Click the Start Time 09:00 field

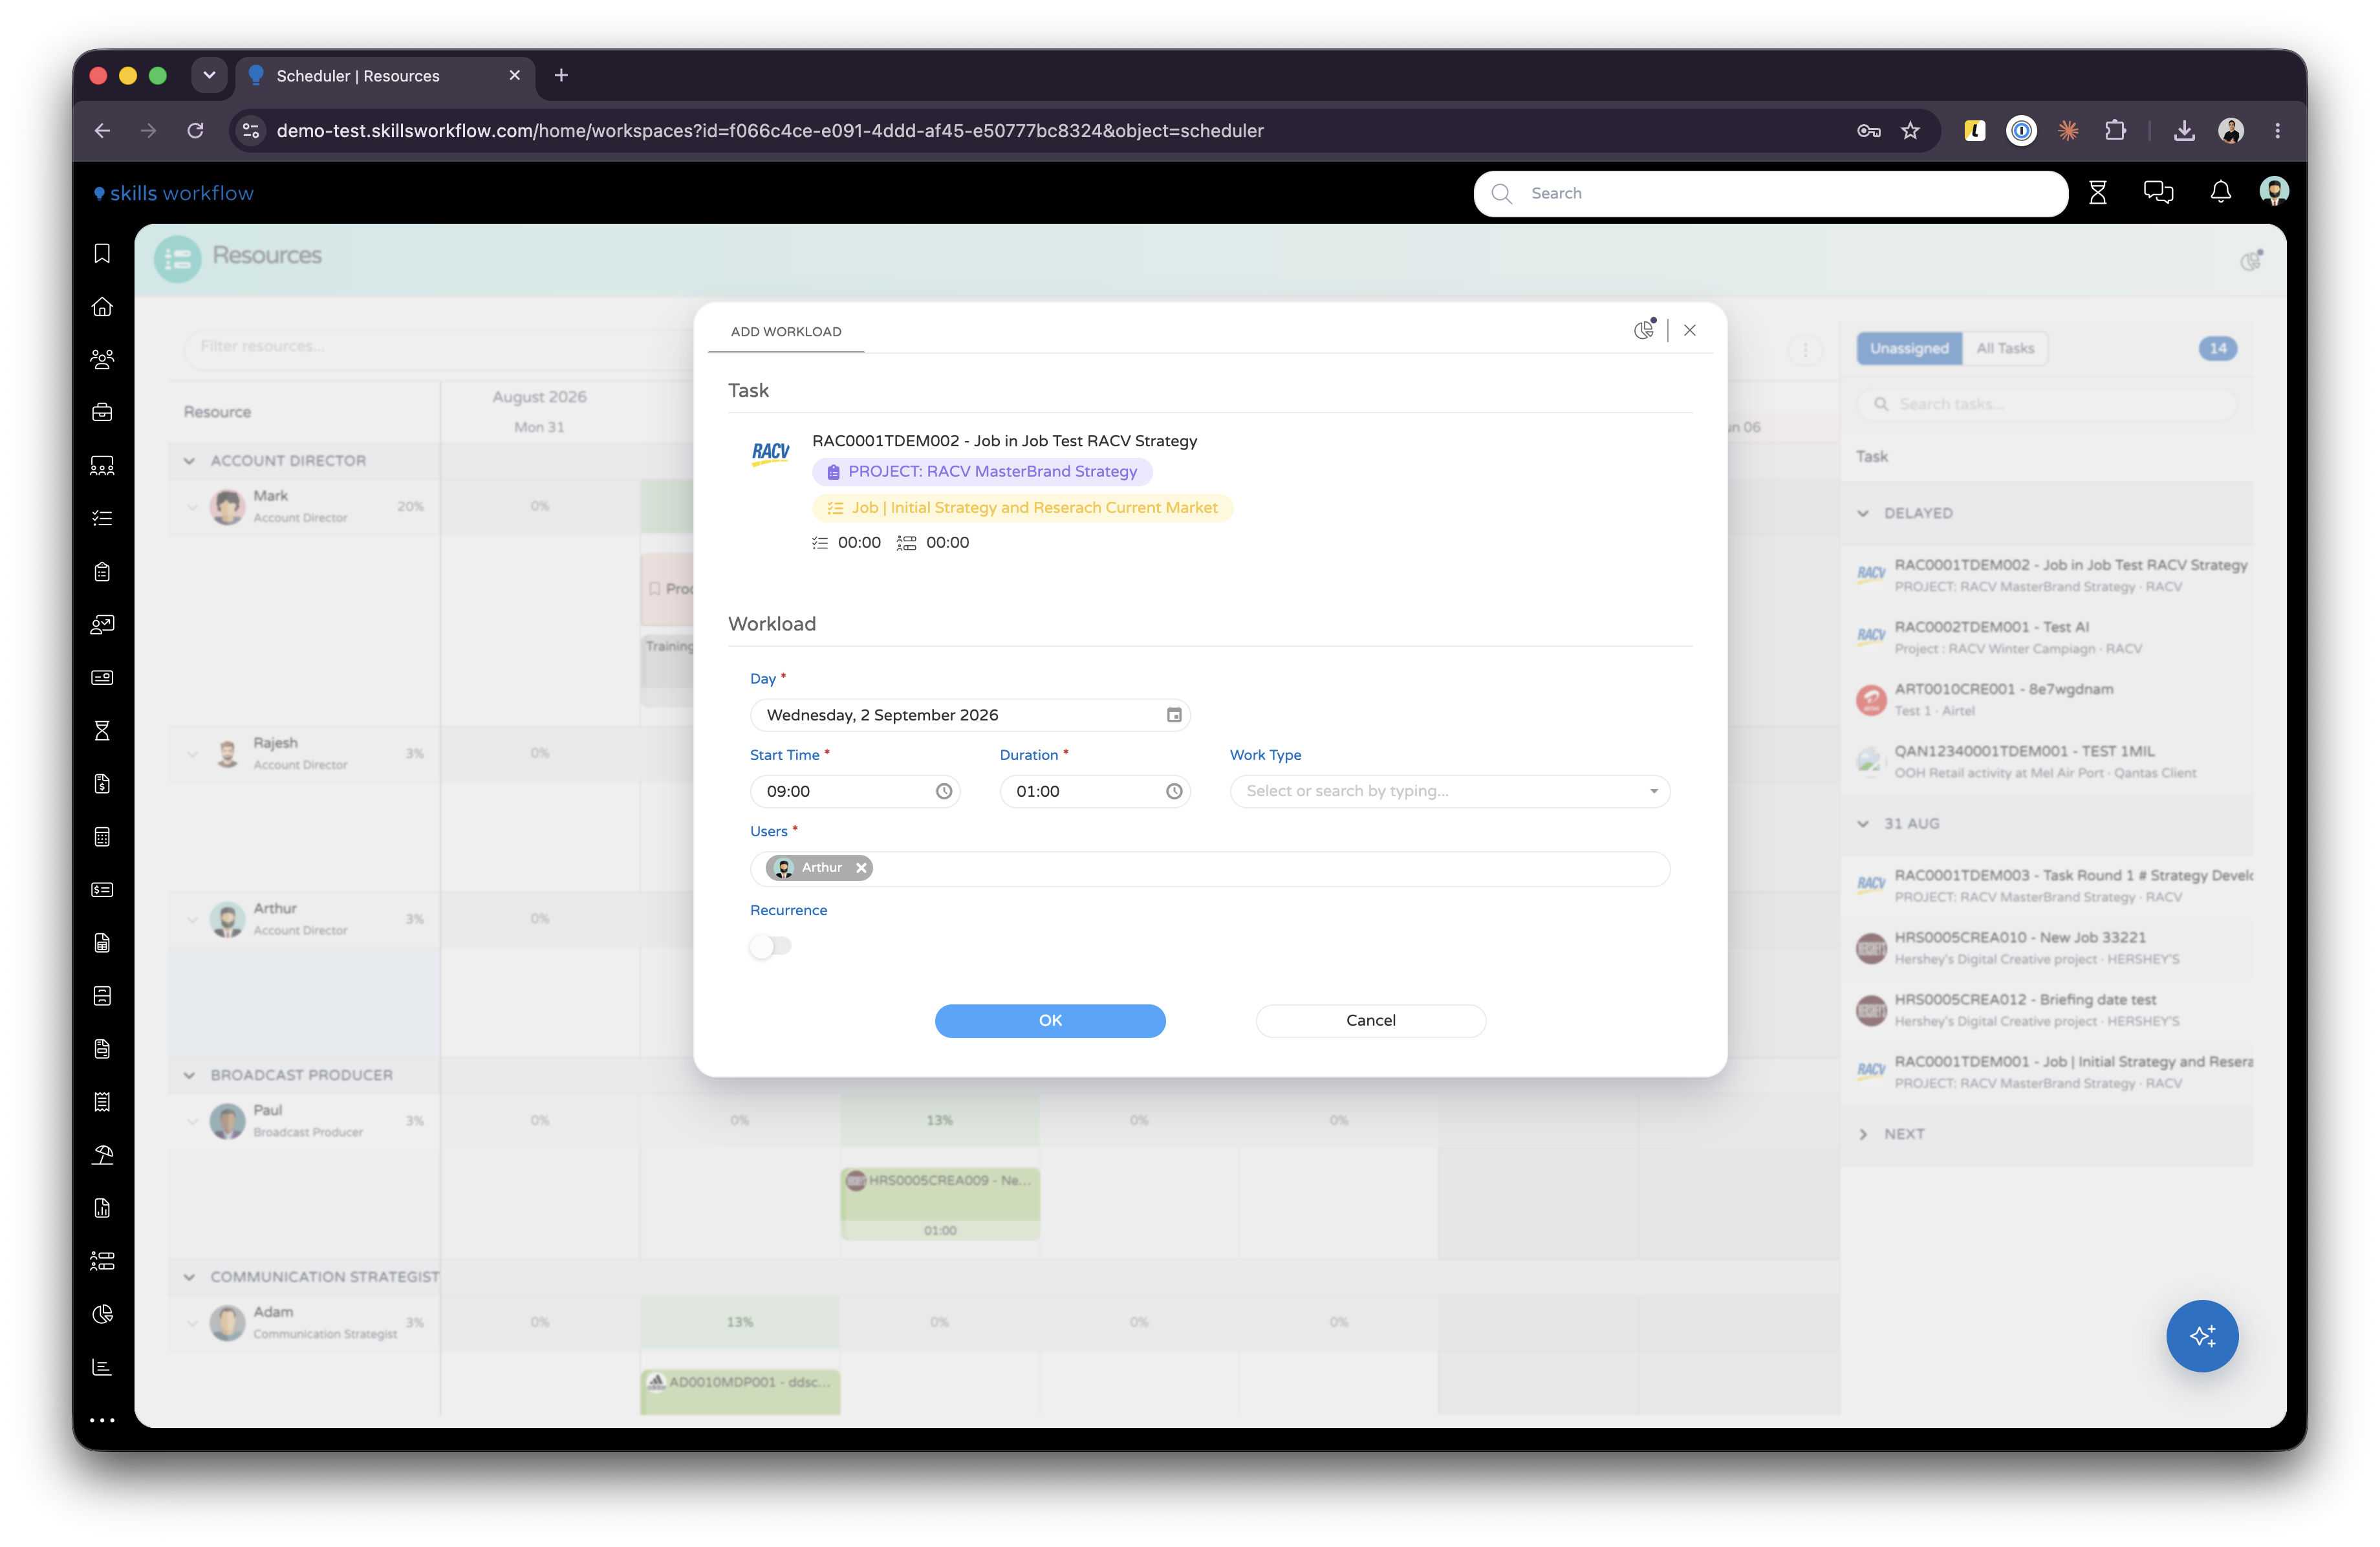pyautogui.click(x=854, y=792)
